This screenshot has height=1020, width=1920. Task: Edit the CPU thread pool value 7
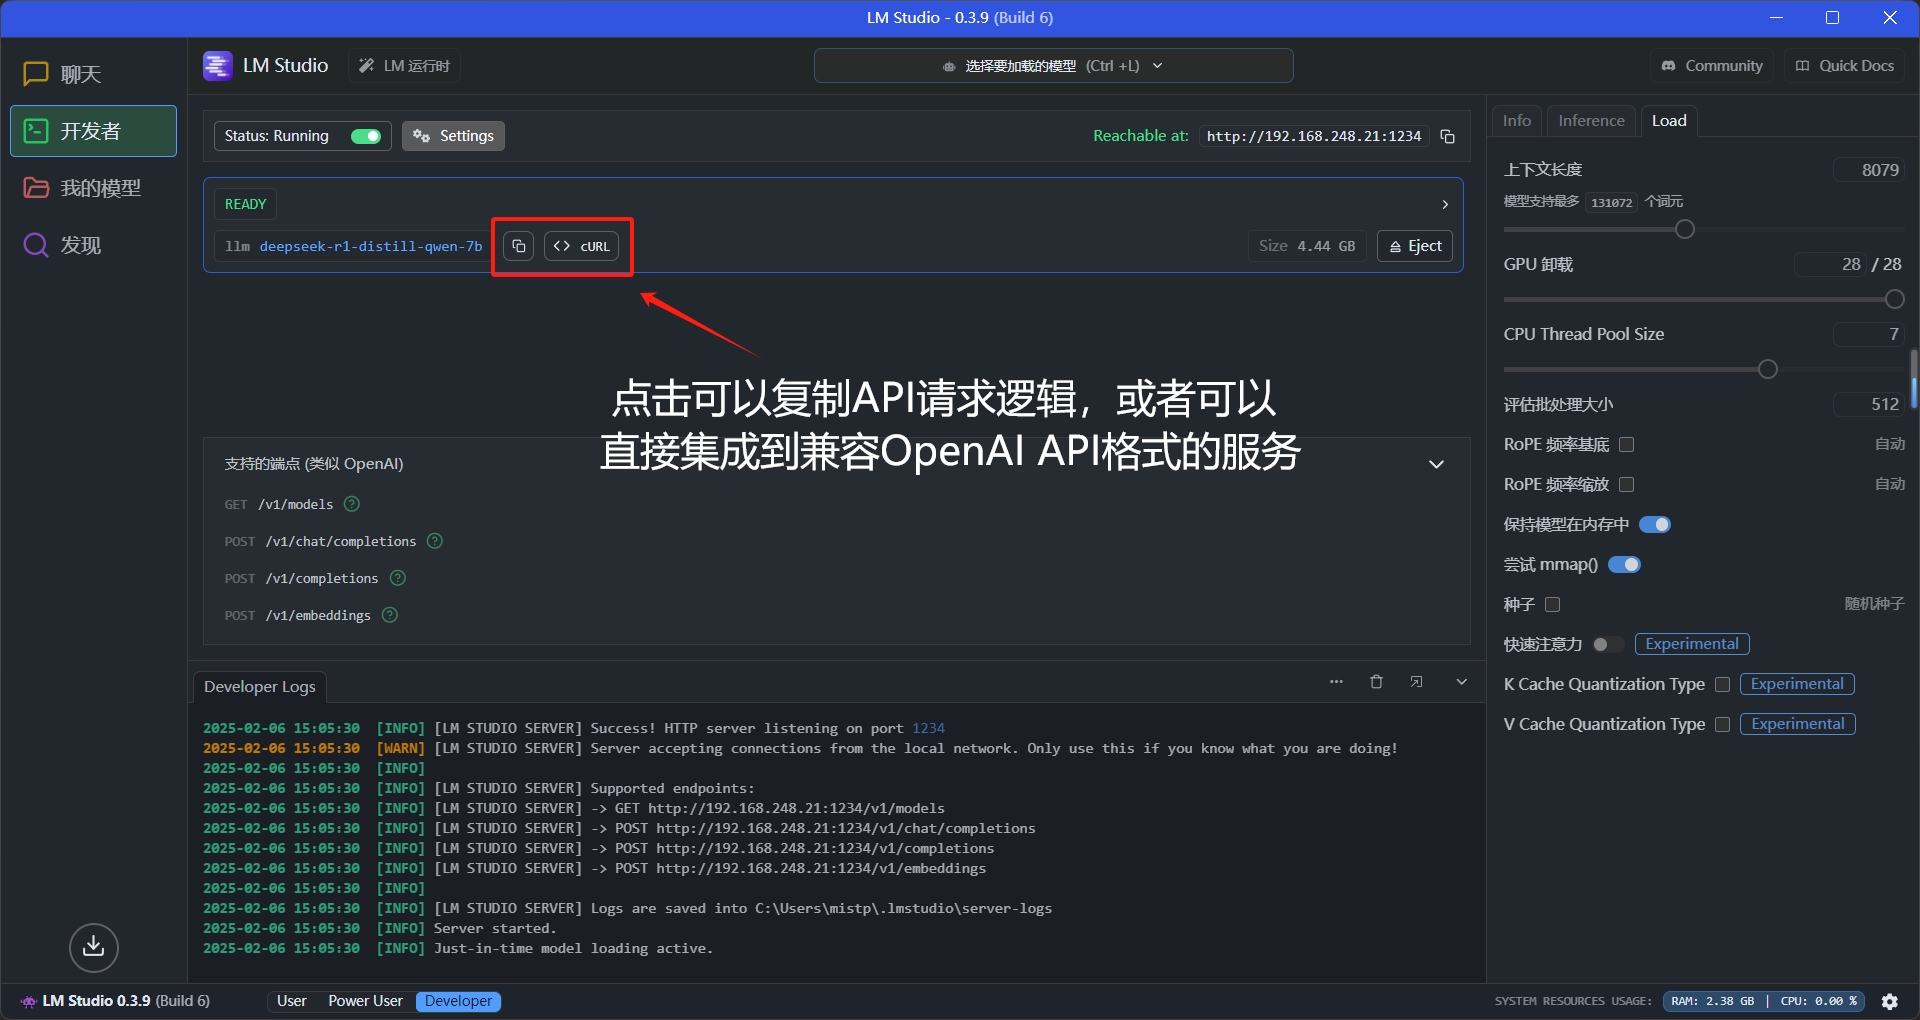pyautogui.click(x=1868, y=334)
